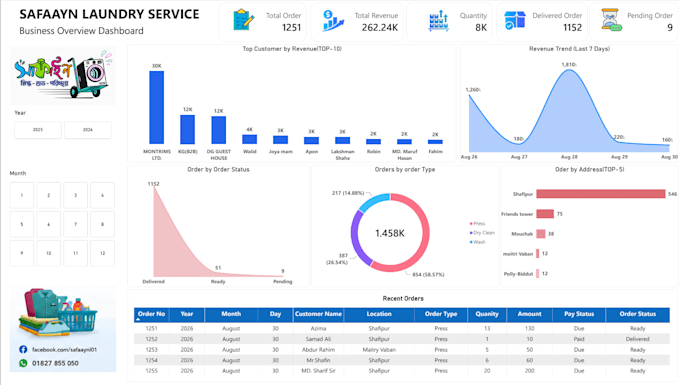The width and height of the screenshot is (680, 385).
Task: Click the Total Order clipboard icon
Action: point(243,20)
